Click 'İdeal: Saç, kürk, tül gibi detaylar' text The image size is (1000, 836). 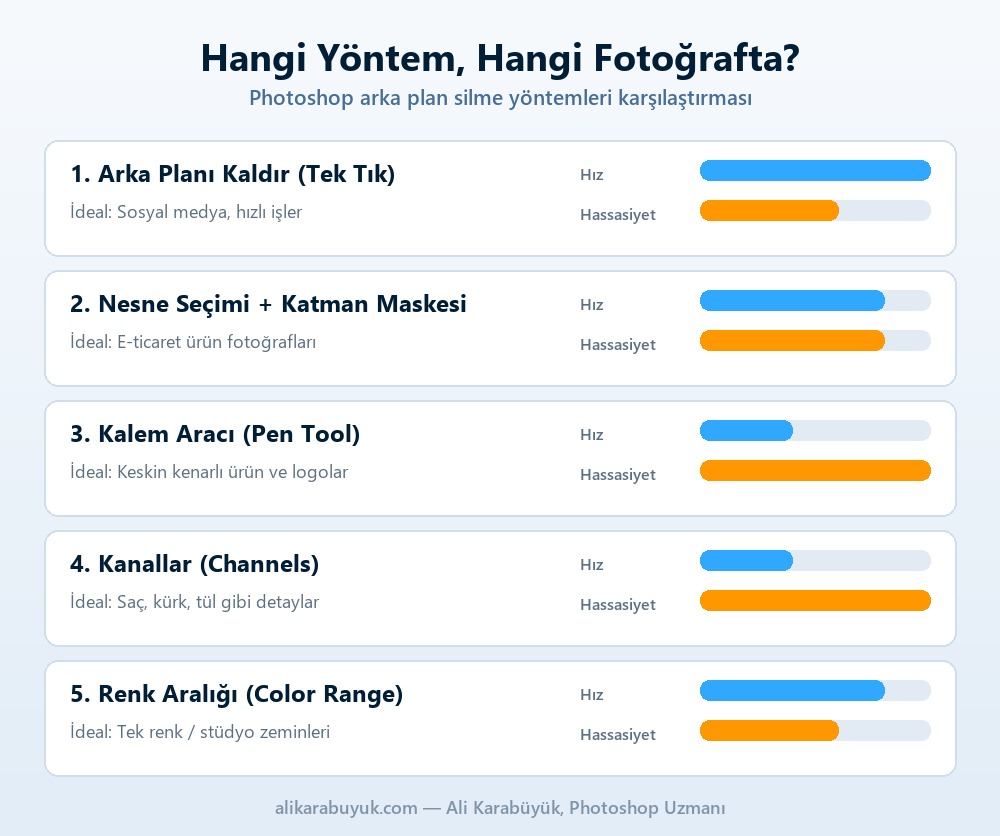pos(195,602)
